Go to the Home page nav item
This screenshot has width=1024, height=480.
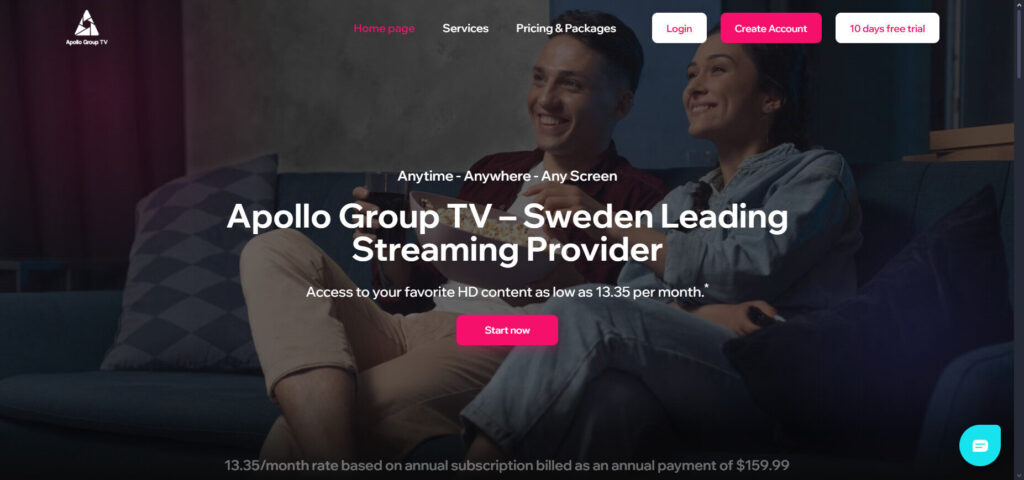click(384, 28)
